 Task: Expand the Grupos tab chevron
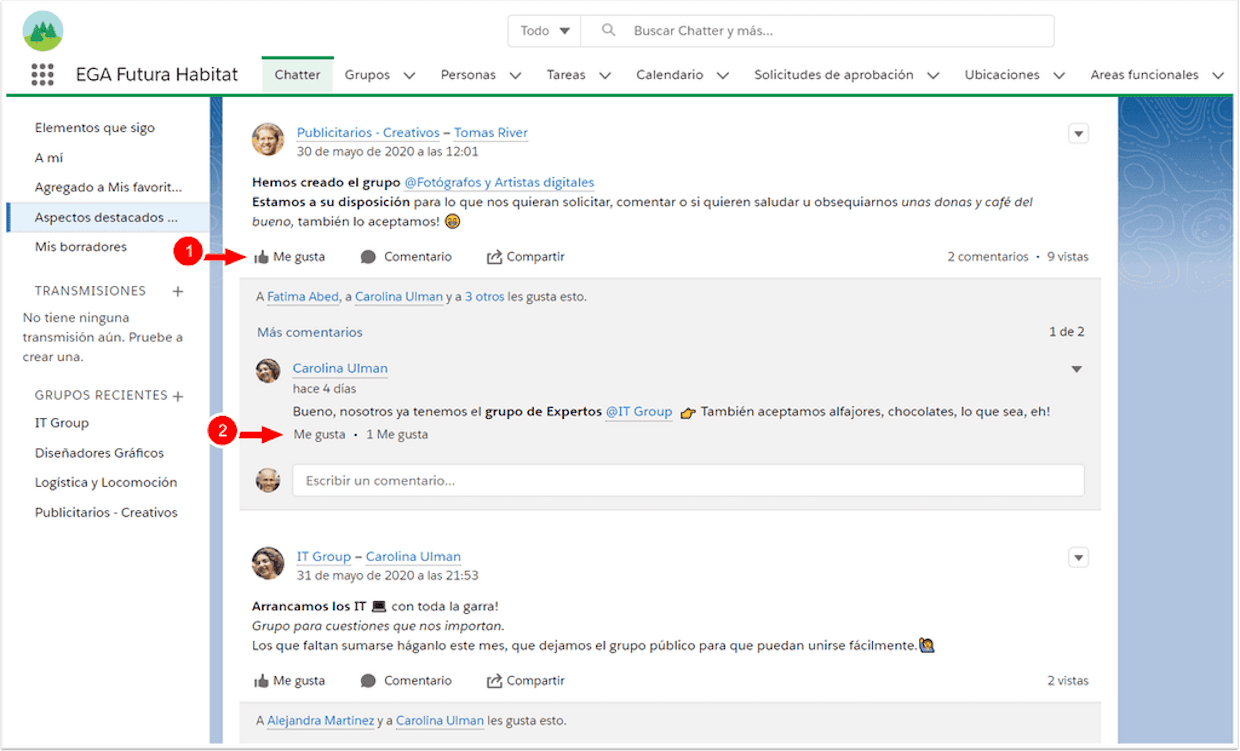pyautogui.click(x=409, y=75)
